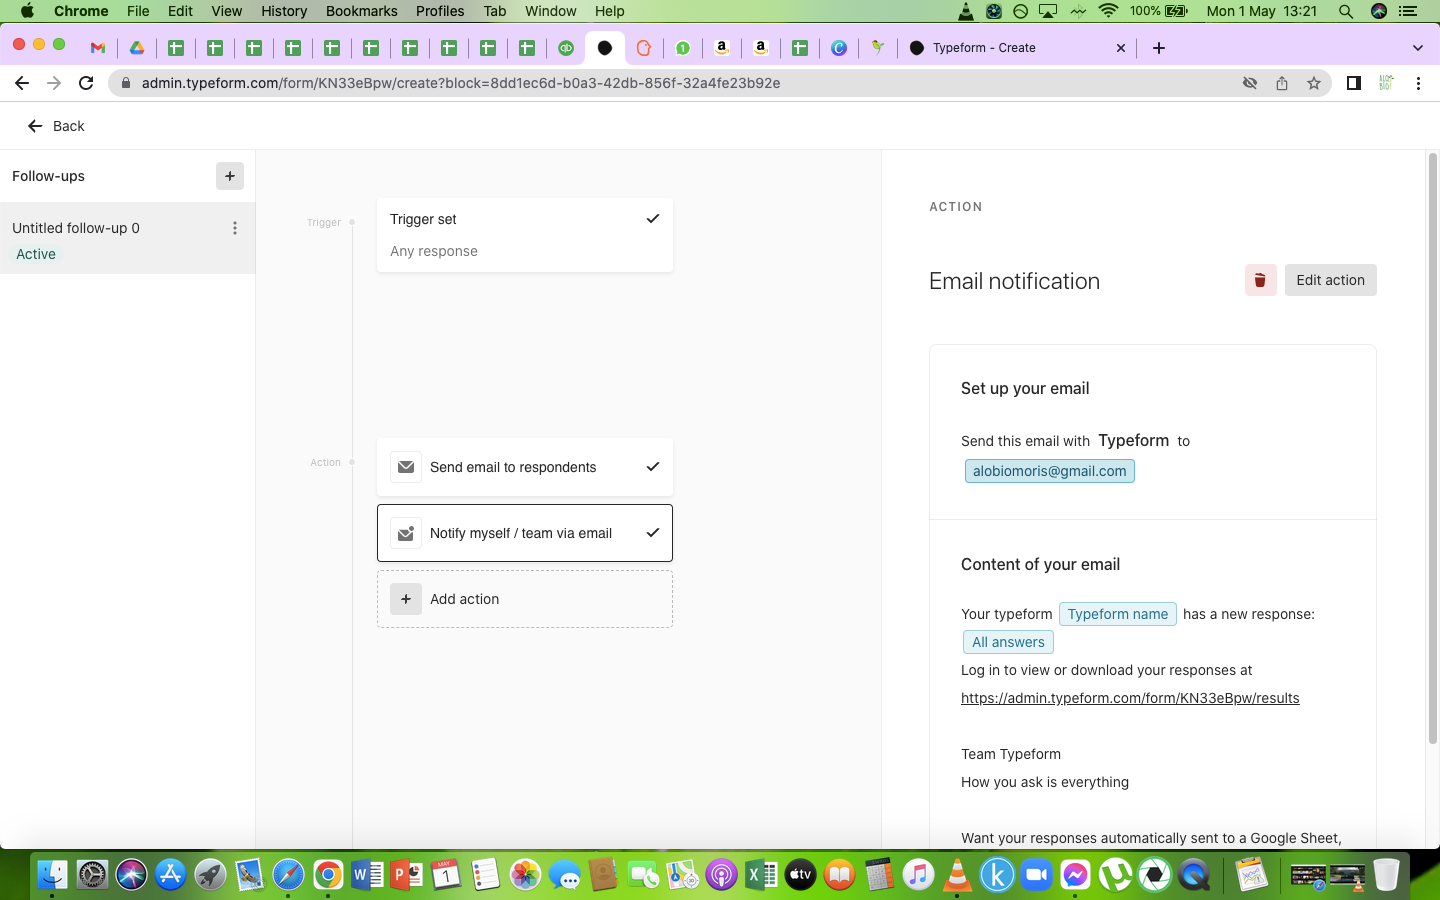
Task: Open the Untitled follow-up 0 options menu
Action: [x=235, y=228]
